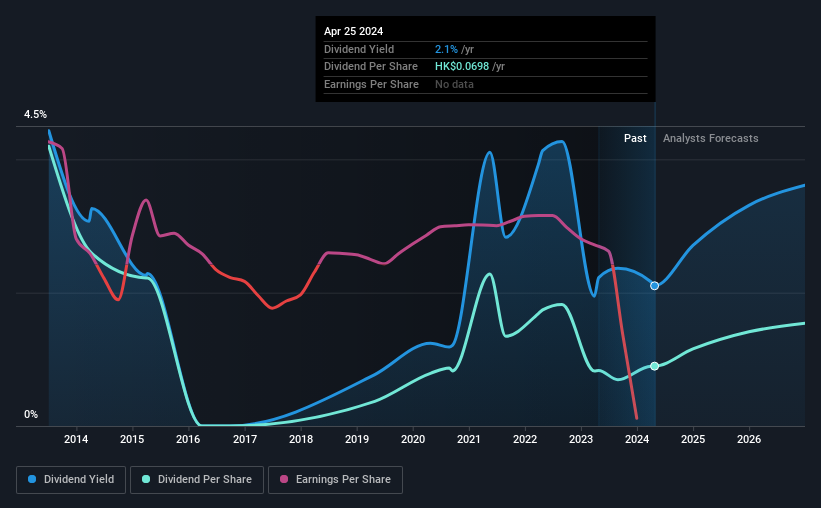Toggle the Earnings Per Share legend button
The width and height of the screenshot is (821, 508).
pyautogui.click(x=335, y=480)
